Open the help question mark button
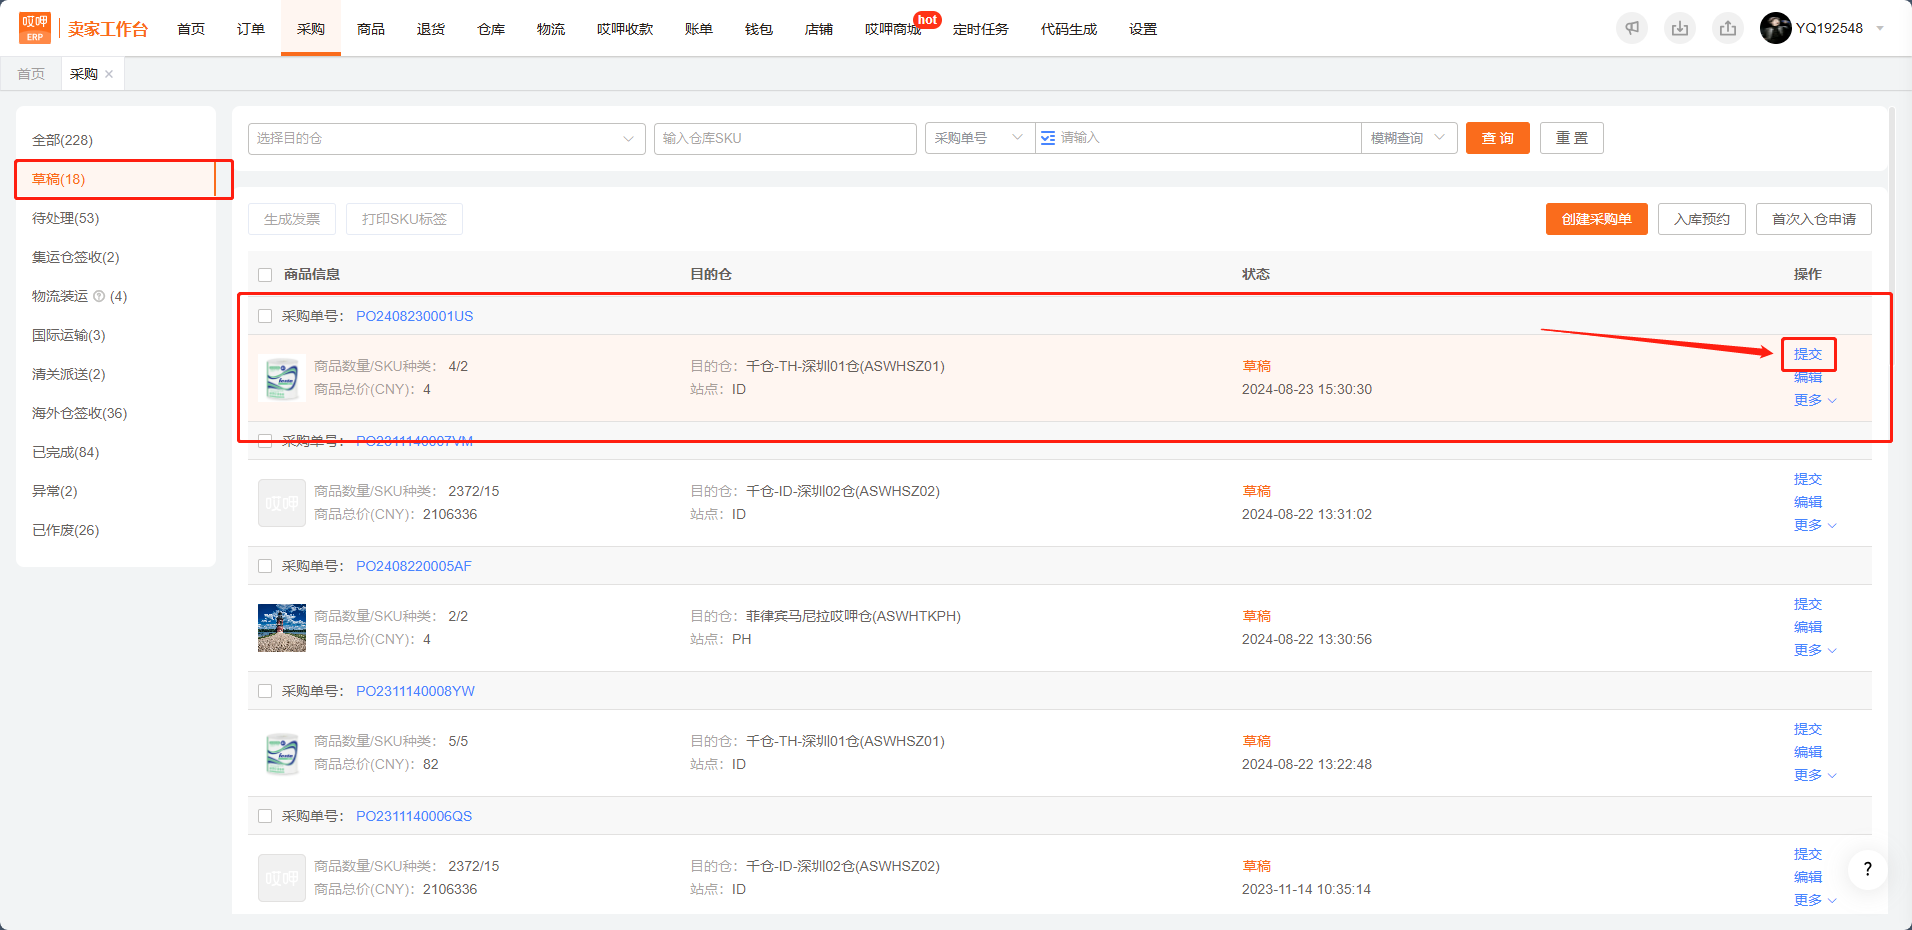The width and height of the screenshot is (1912, 930). 1867,869
